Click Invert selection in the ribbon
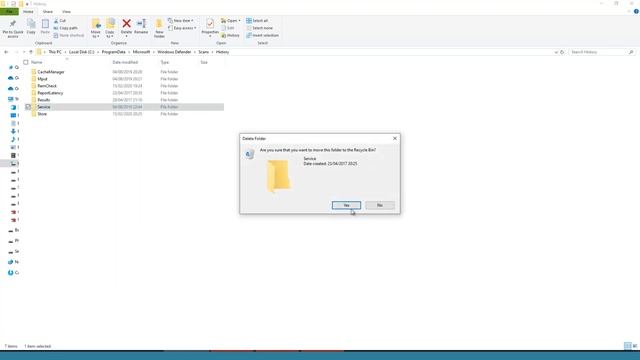The image size is (640, 360). (262, 36)
